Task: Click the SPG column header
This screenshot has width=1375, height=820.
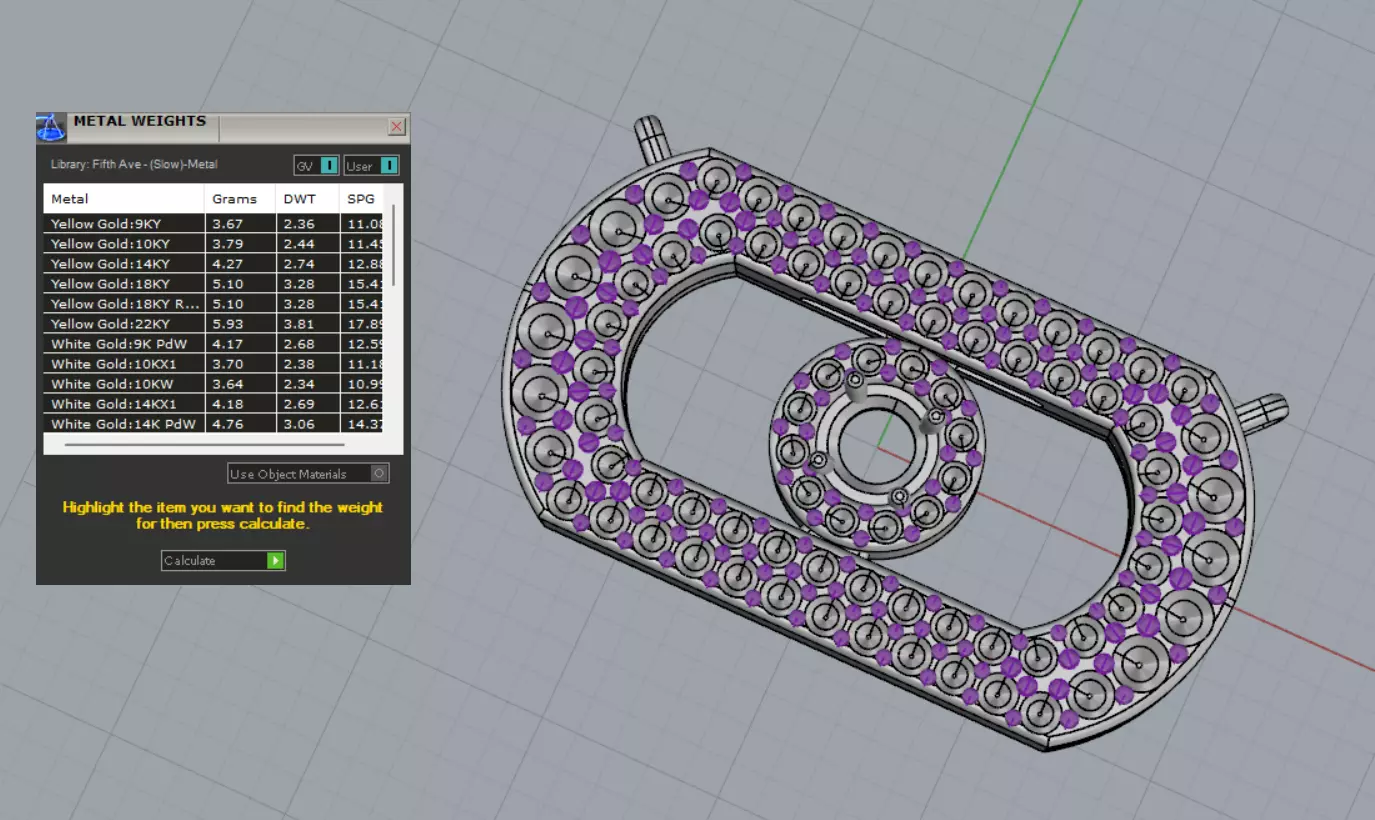Action: click(x=362, y=199)
